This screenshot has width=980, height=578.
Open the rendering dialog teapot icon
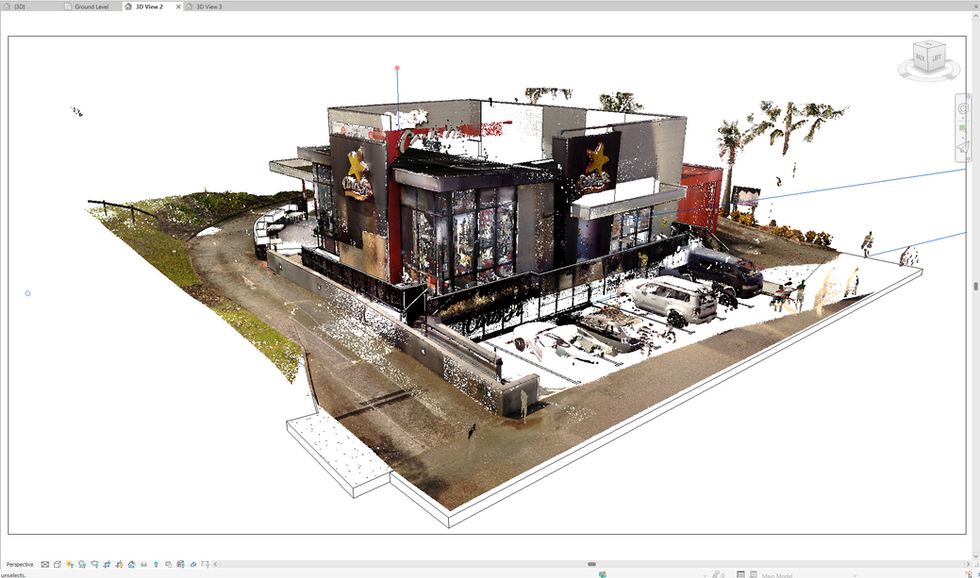(94, 564)
